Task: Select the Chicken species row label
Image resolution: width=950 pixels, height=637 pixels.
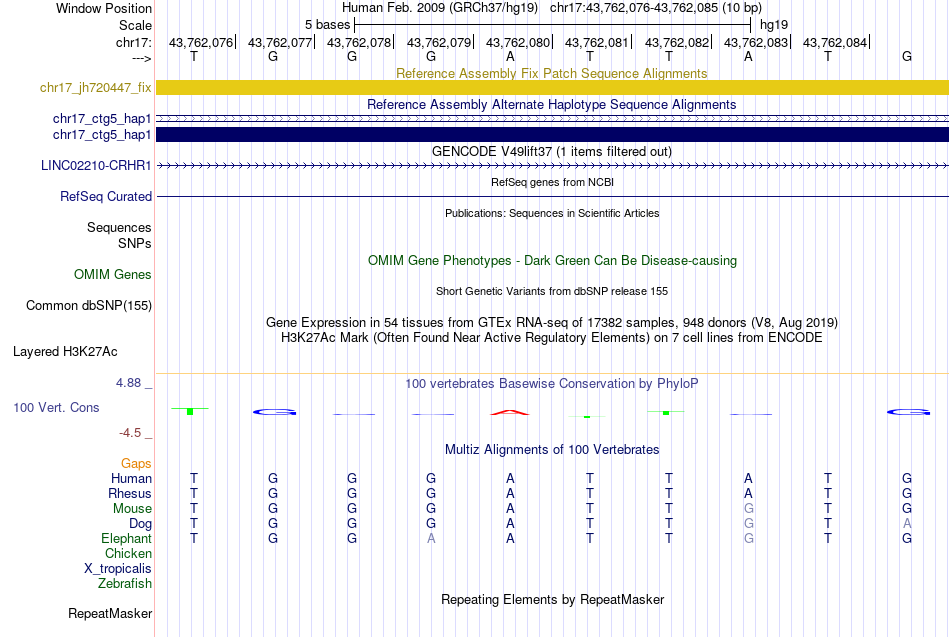Action: pos(128,553)
